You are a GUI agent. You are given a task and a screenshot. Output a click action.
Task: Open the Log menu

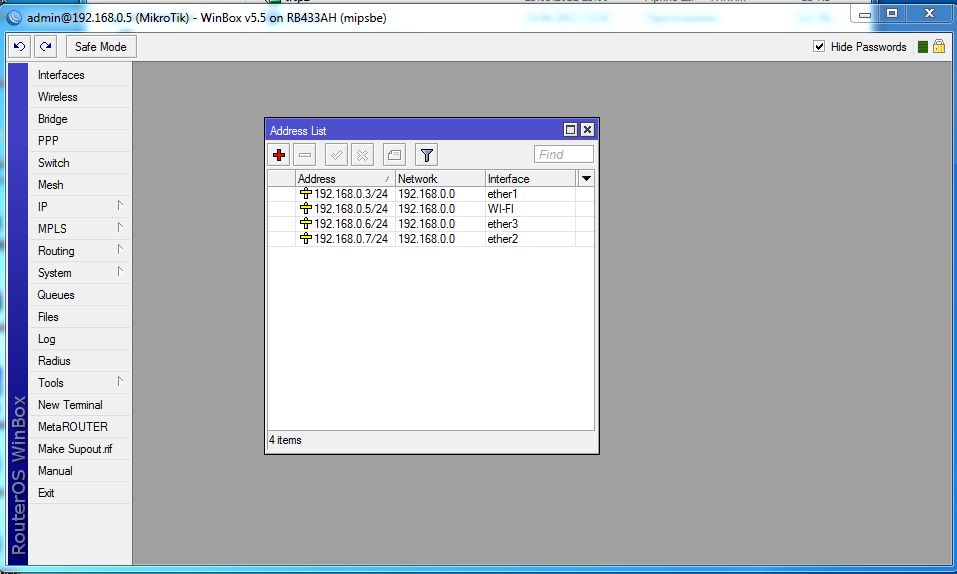tap(80, 338)
